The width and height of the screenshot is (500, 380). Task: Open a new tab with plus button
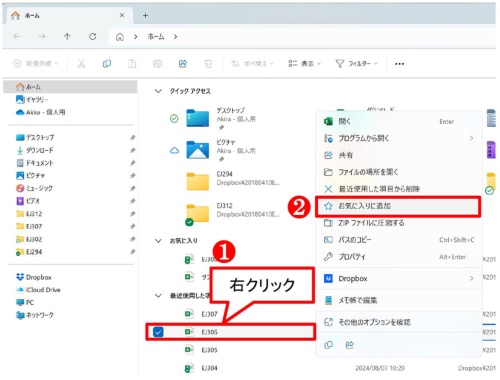[145, 15]
